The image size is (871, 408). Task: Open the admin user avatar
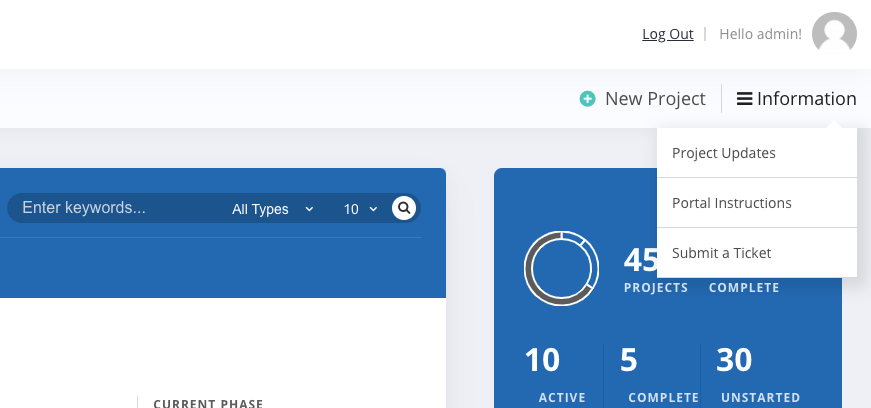tap(834, 33)
